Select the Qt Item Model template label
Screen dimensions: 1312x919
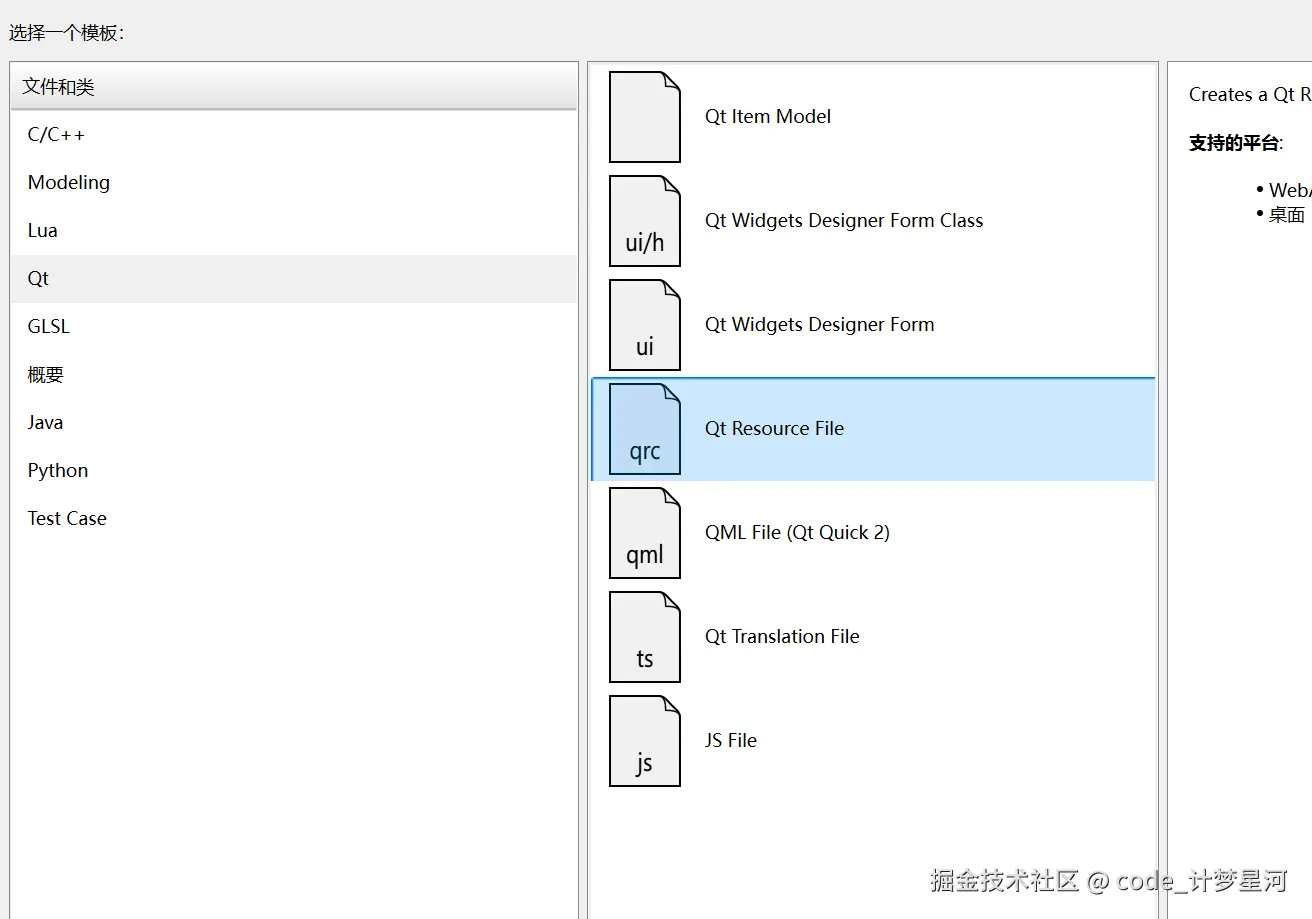point(768,117)
